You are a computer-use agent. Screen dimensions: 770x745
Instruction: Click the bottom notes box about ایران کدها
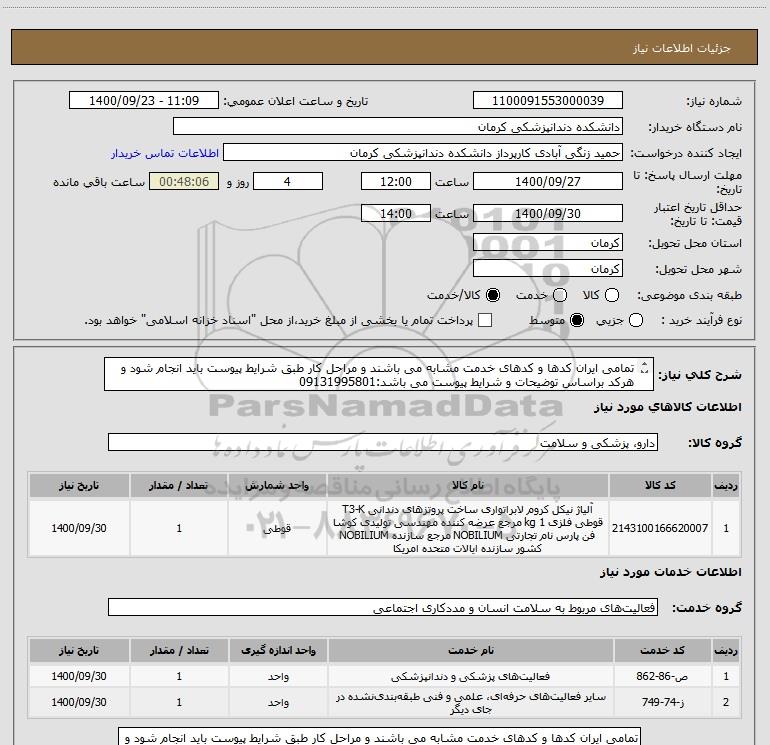379,736
